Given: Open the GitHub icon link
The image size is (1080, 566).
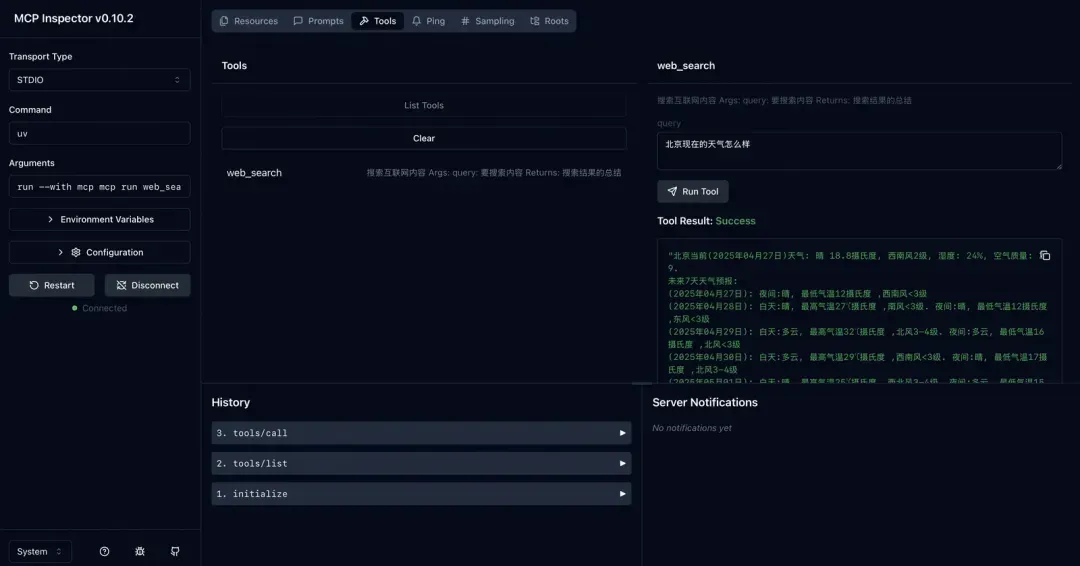Looking at the screenshot, I should (175, 552).
